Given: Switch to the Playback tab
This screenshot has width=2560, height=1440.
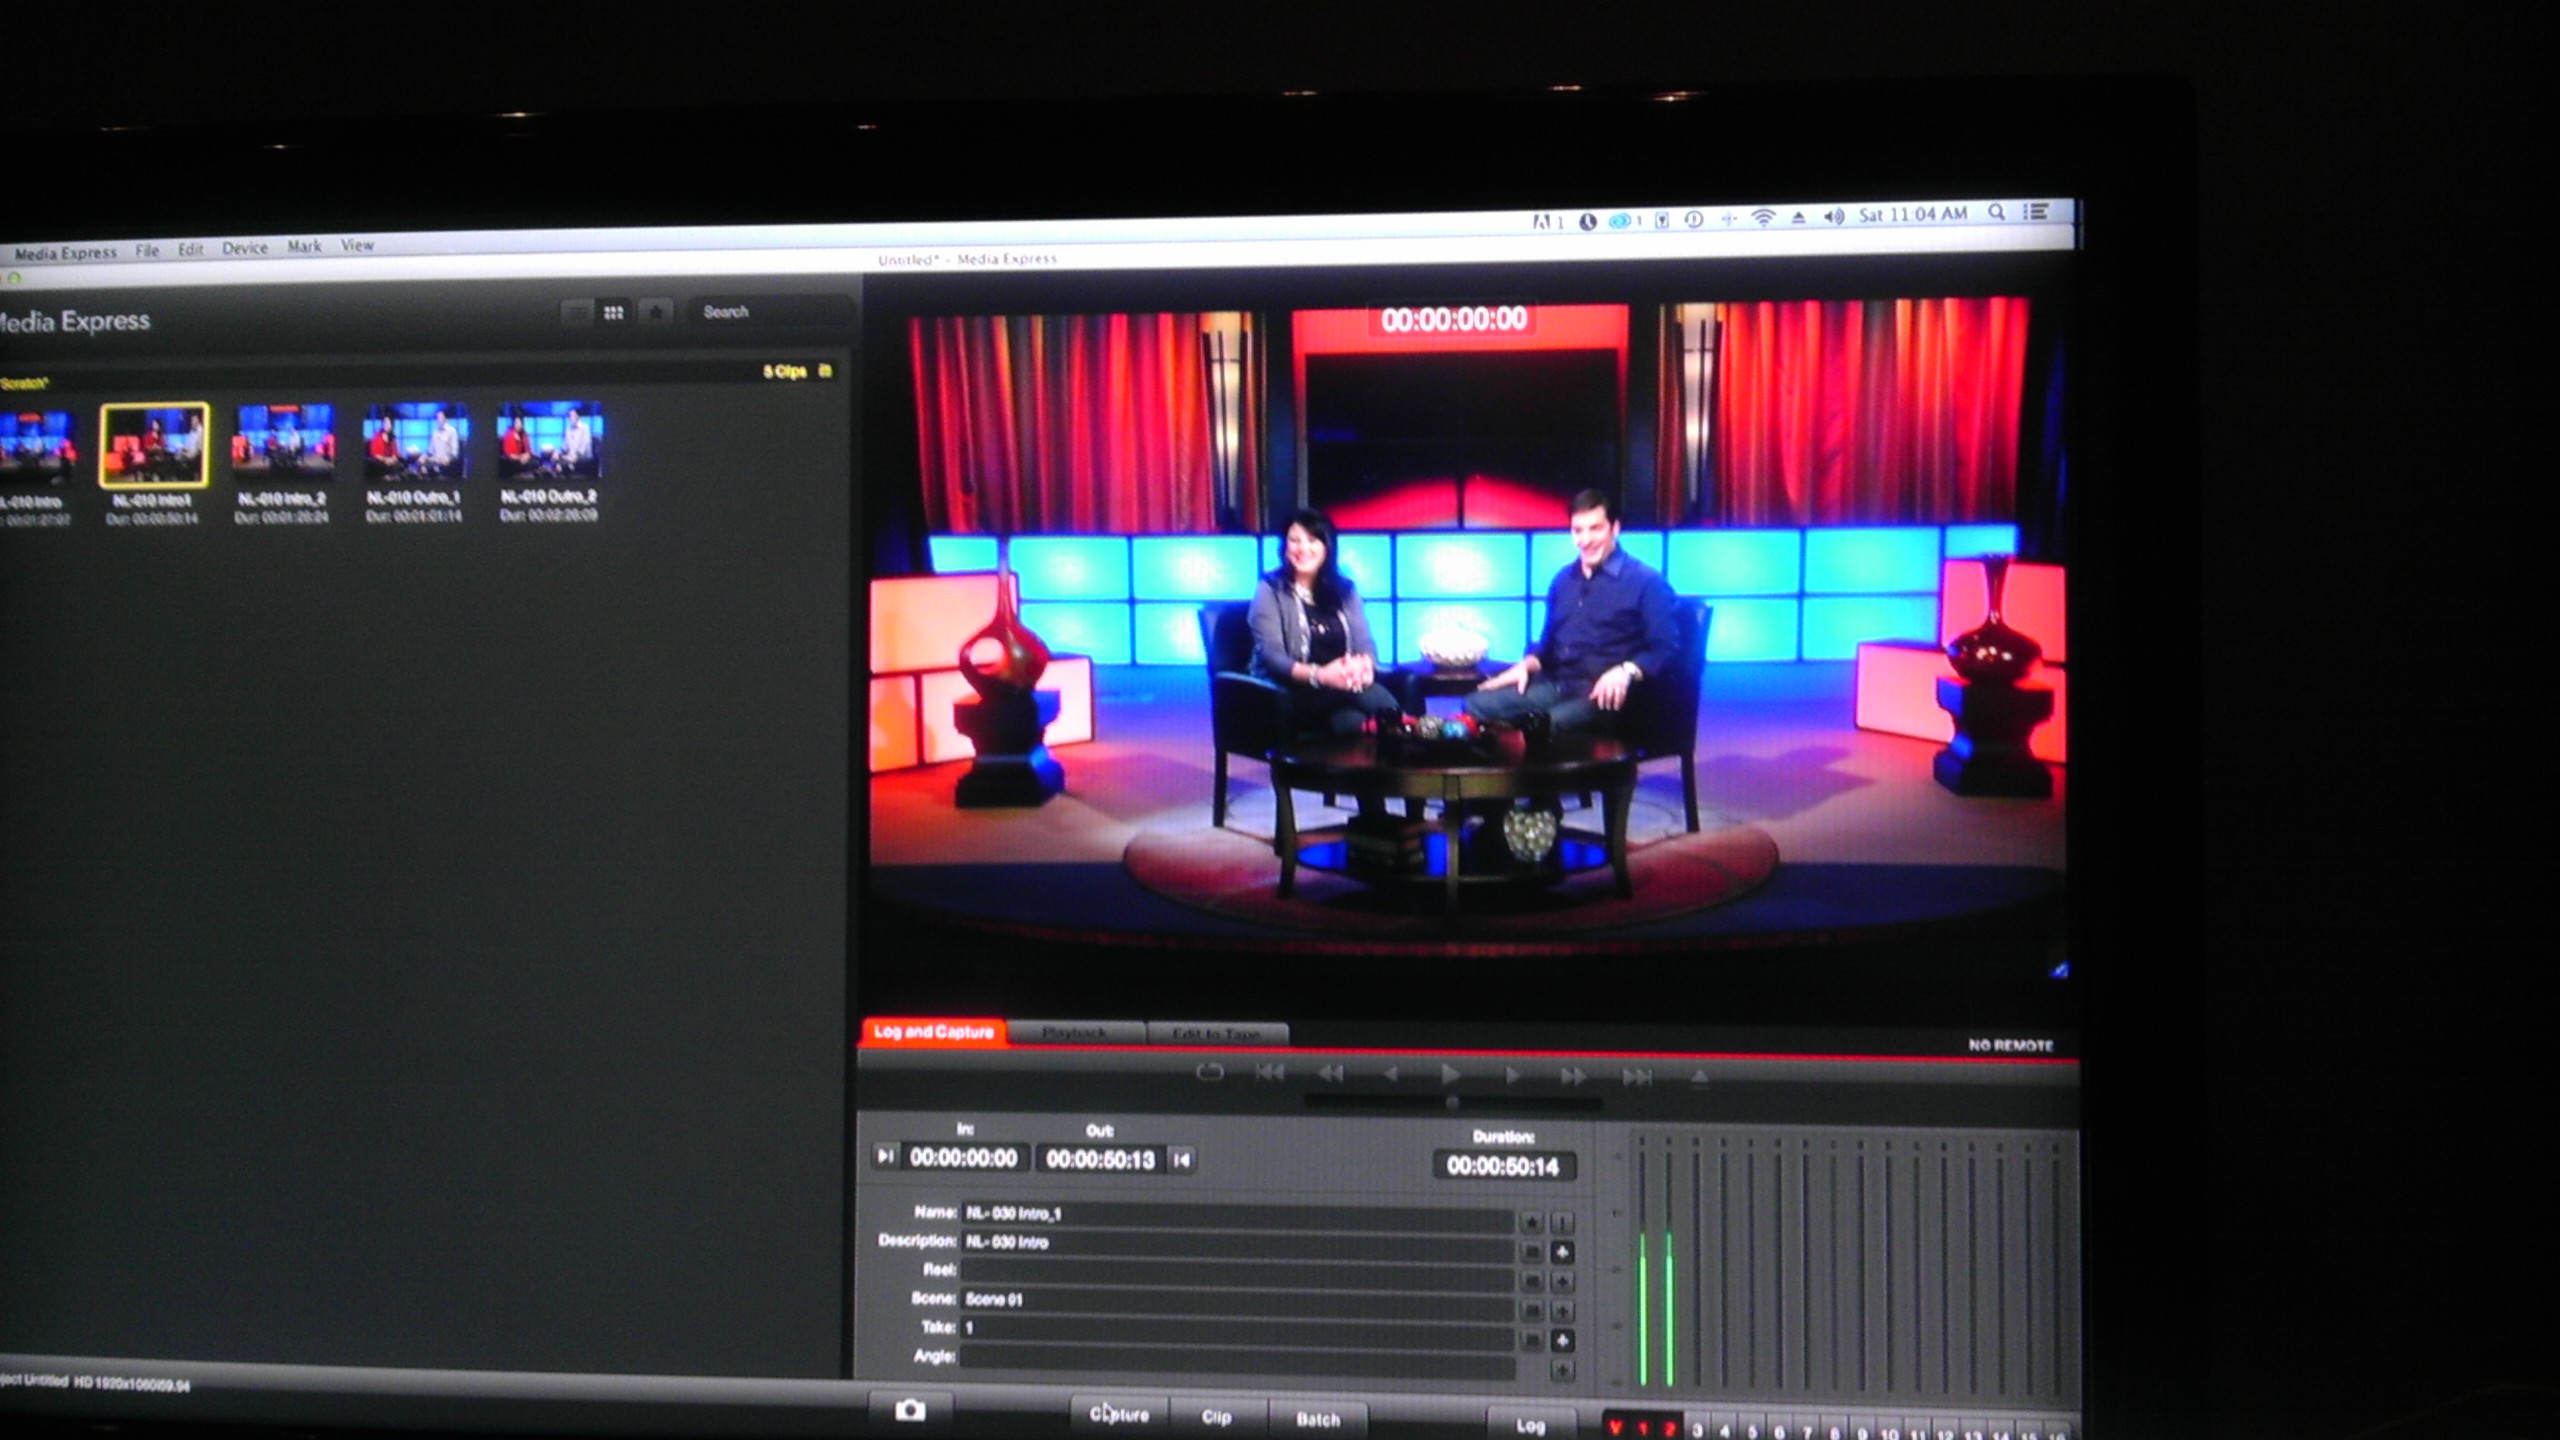Looking at the screenshot, I should pos(1075,1032).
